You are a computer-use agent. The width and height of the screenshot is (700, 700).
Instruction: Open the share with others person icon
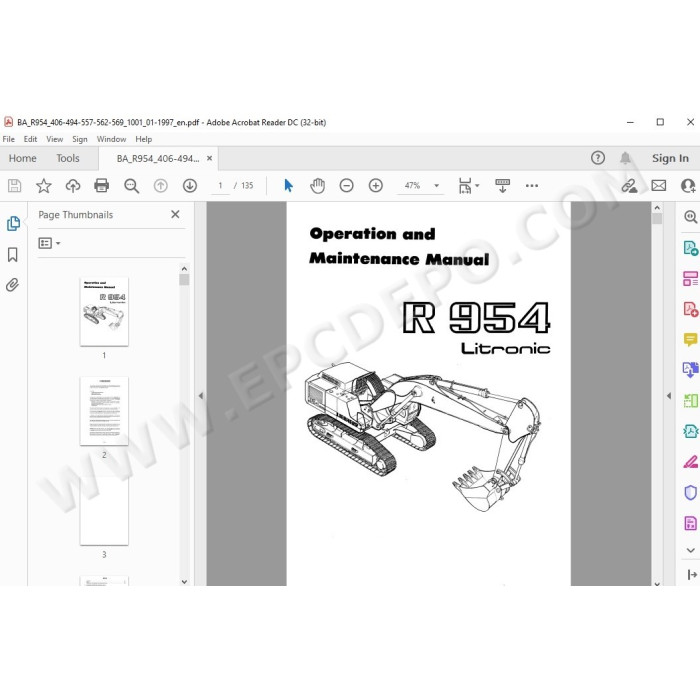tap(688, 185)
